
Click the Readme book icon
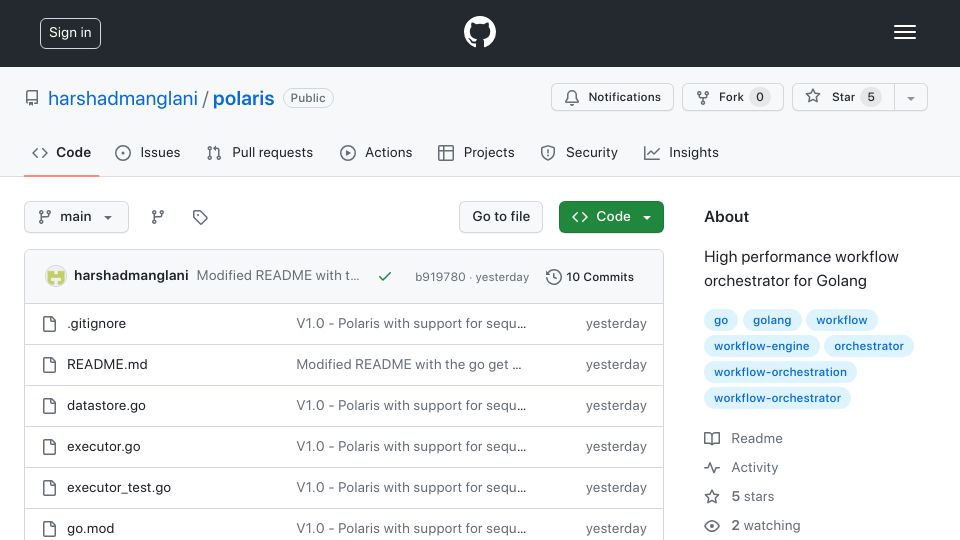[712, 438]
